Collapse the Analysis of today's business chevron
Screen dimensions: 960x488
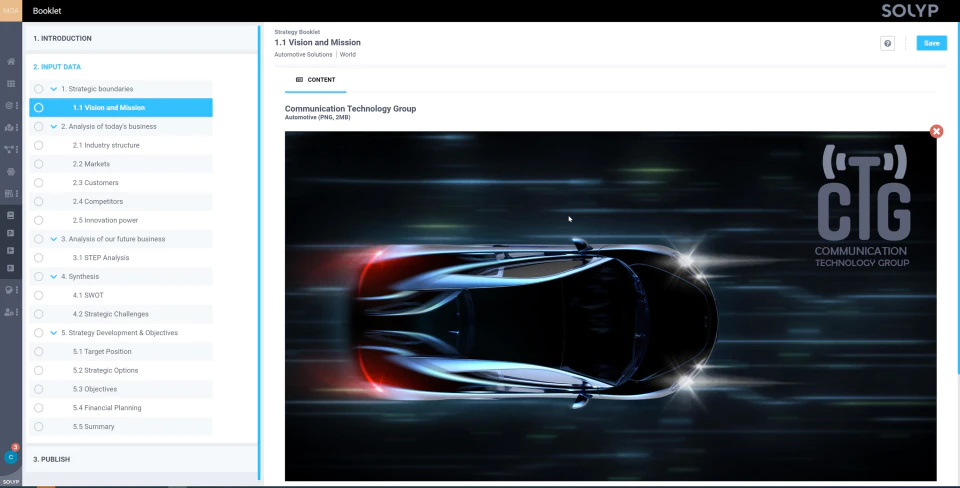tap(53, 127)
